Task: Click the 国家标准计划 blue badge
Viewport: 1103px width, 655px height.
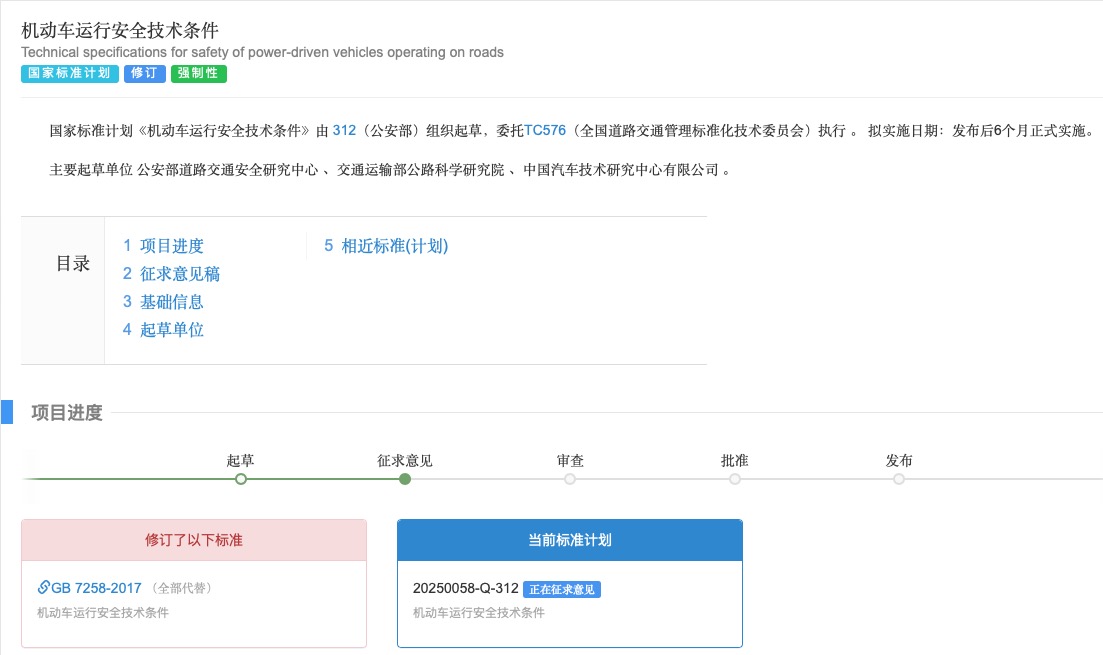Action: [x=68, y=73]
